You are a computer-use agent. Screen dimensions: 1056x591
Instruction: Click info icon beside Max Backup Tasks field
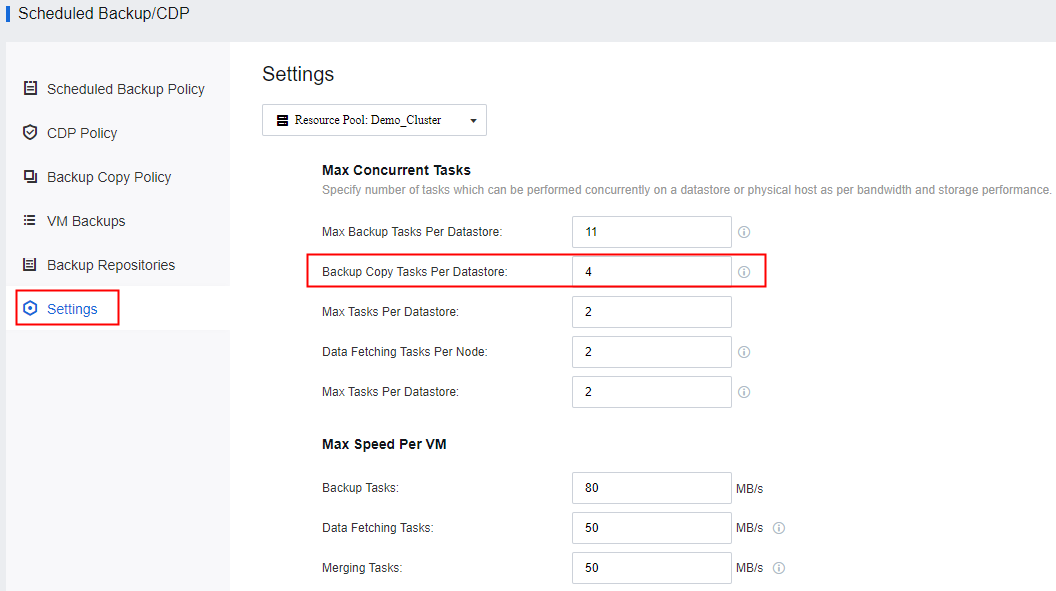point(744,232)
